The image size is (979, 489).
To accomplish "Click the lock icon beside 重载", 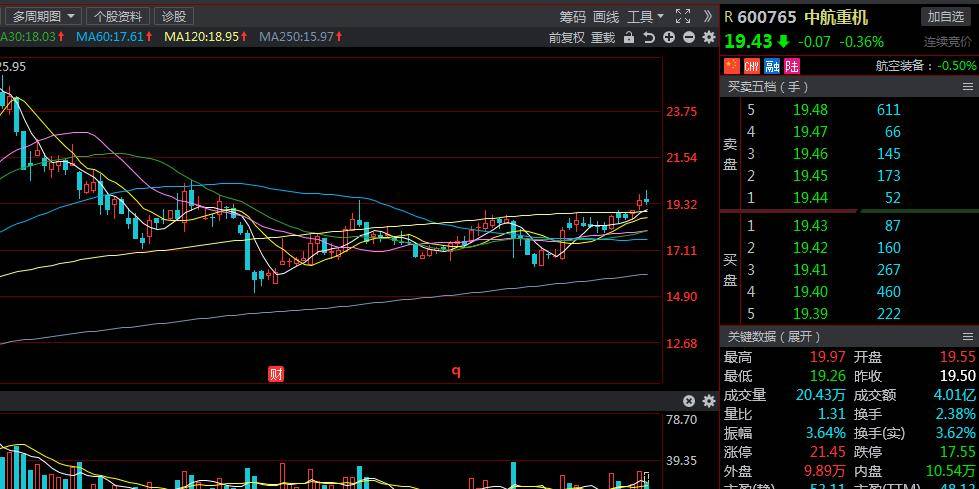I will point(629,37).
